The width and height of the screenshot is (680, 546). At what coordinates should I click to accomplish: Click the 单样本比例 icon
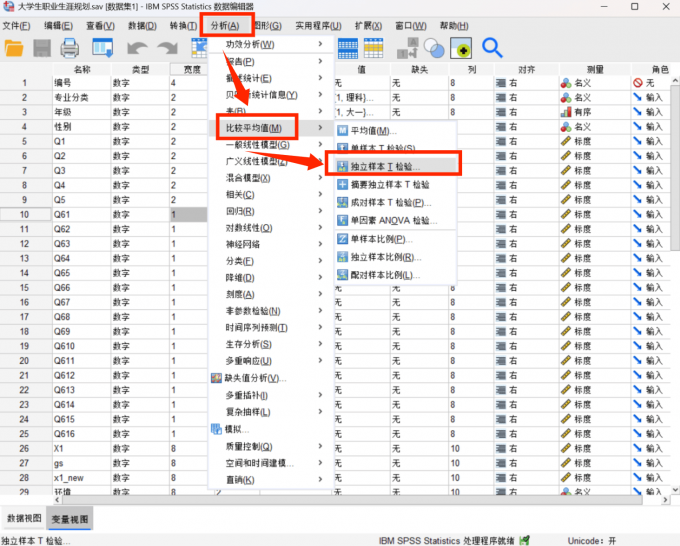coord(343,239)
